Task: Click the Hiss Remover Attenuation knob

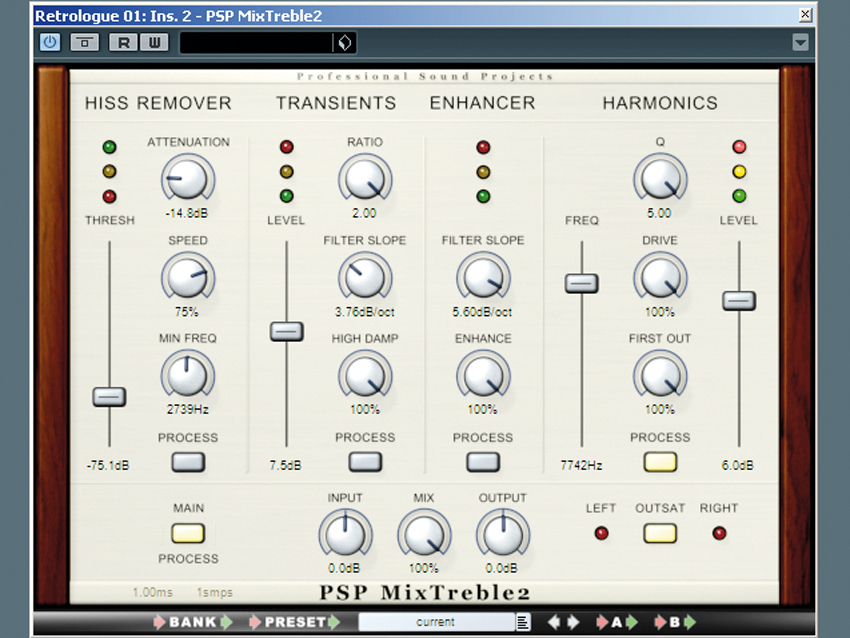Action: click(188, 179)
